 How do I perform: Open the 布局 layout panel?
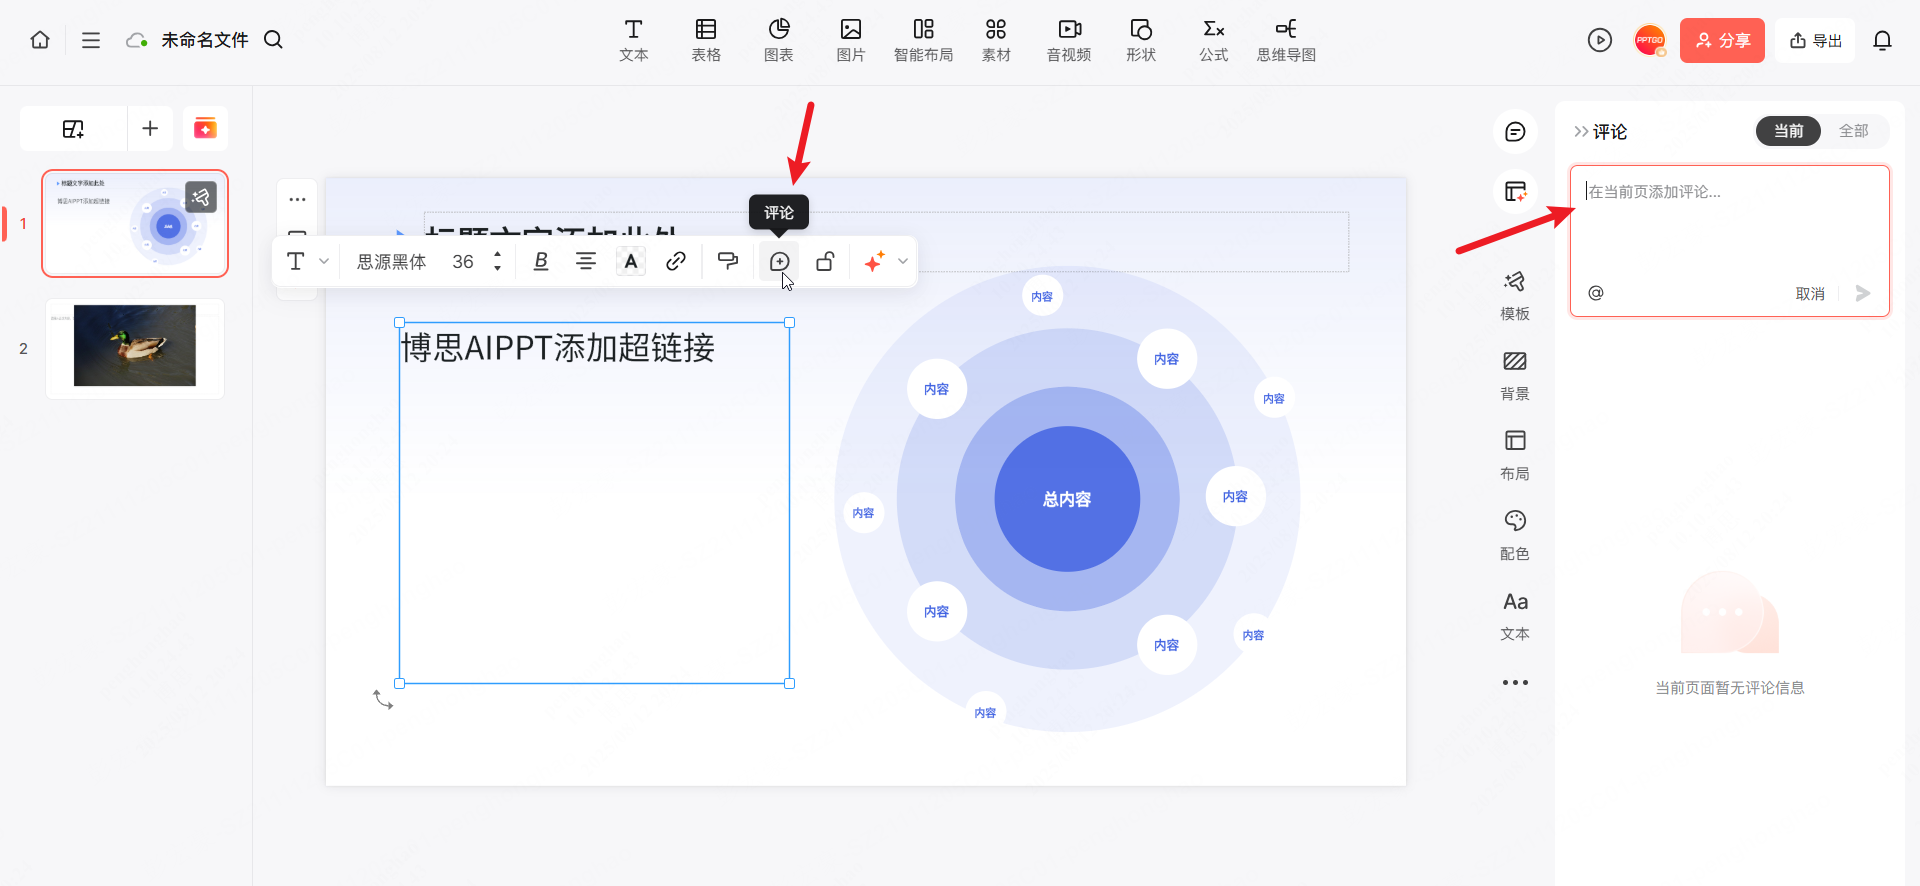point(1515,455)
